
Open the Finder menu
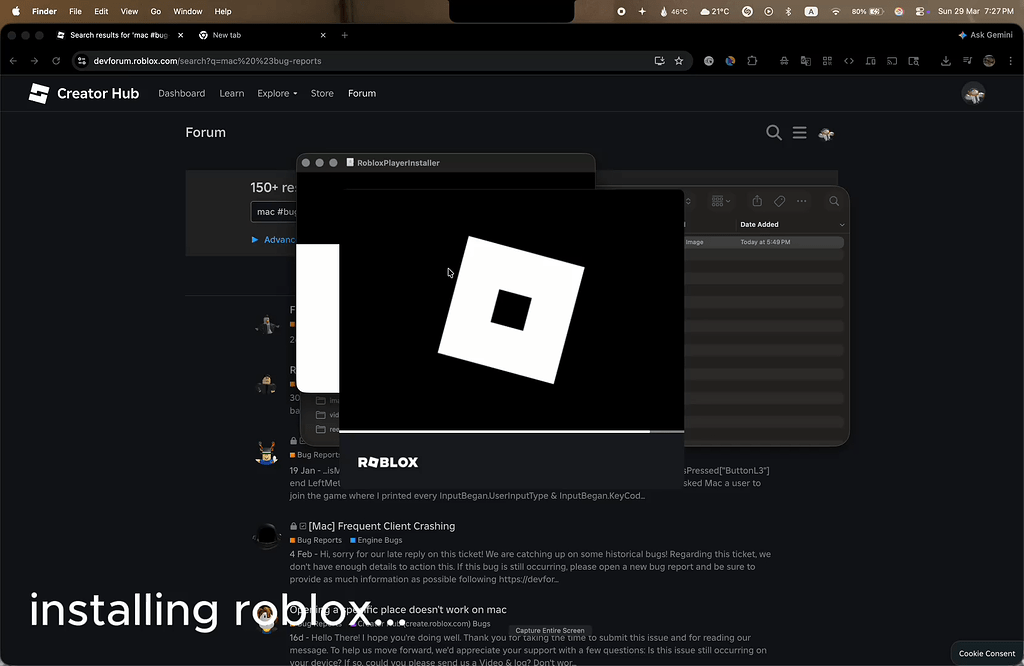[x=44, y=11]
